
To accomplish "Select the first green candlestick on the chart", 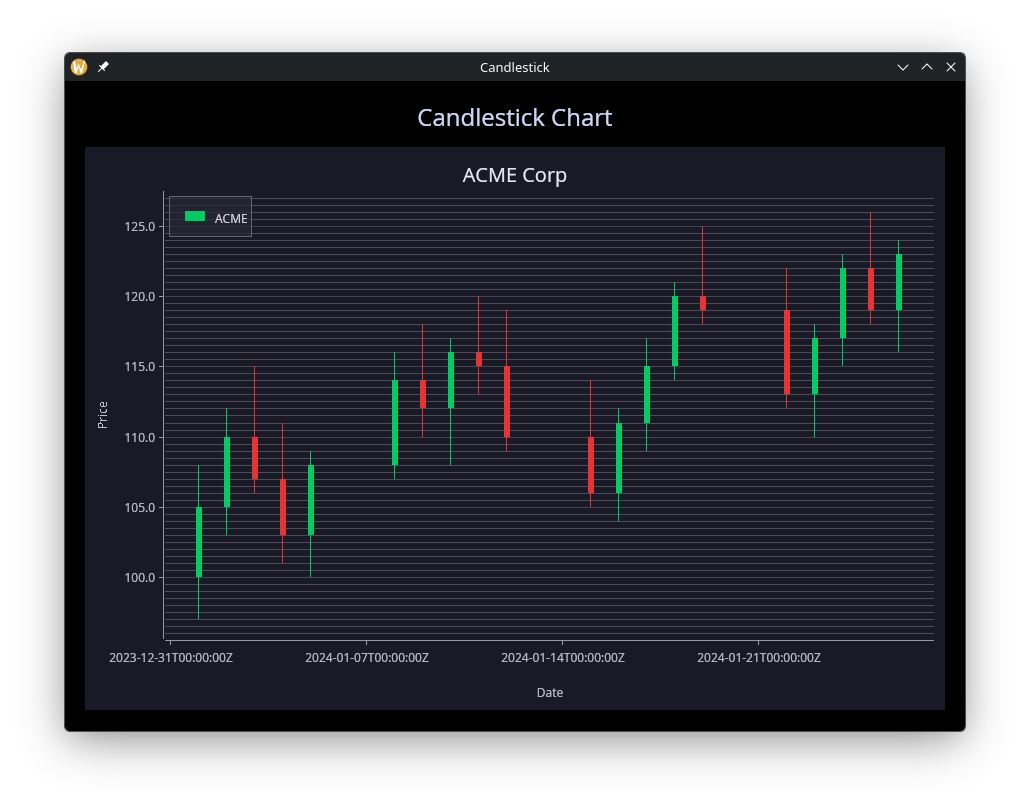I will [200, 540].
